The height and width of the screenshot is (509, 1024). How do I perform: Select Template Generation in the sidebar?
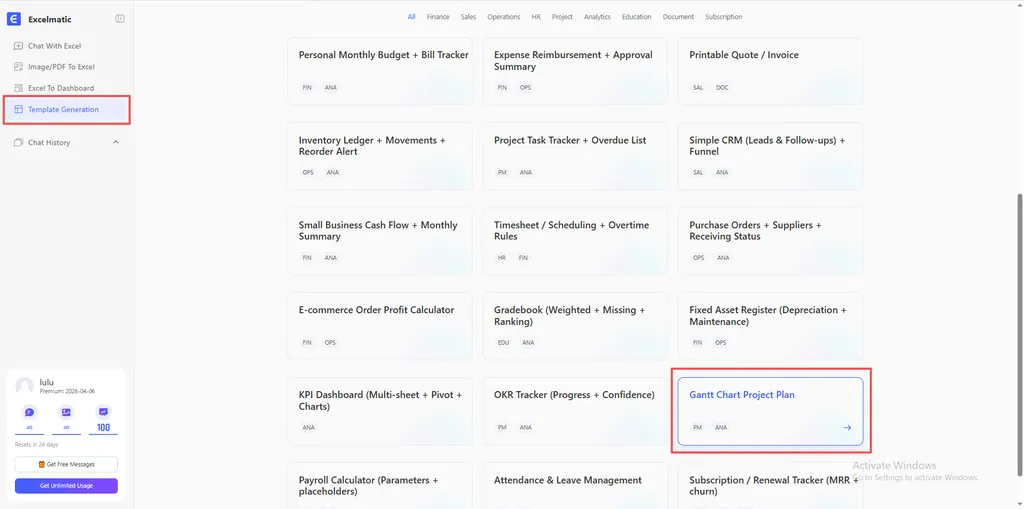(x=63, y=109)
